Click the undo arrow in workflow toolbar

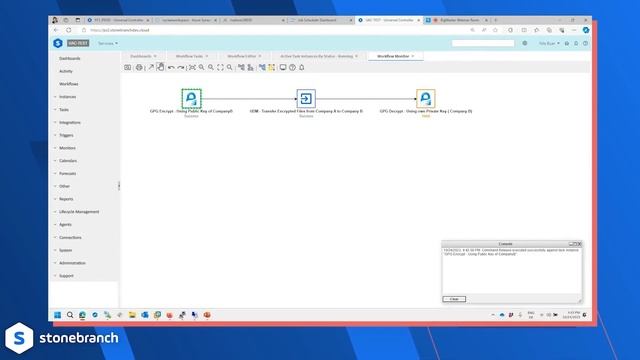[171, 67]
